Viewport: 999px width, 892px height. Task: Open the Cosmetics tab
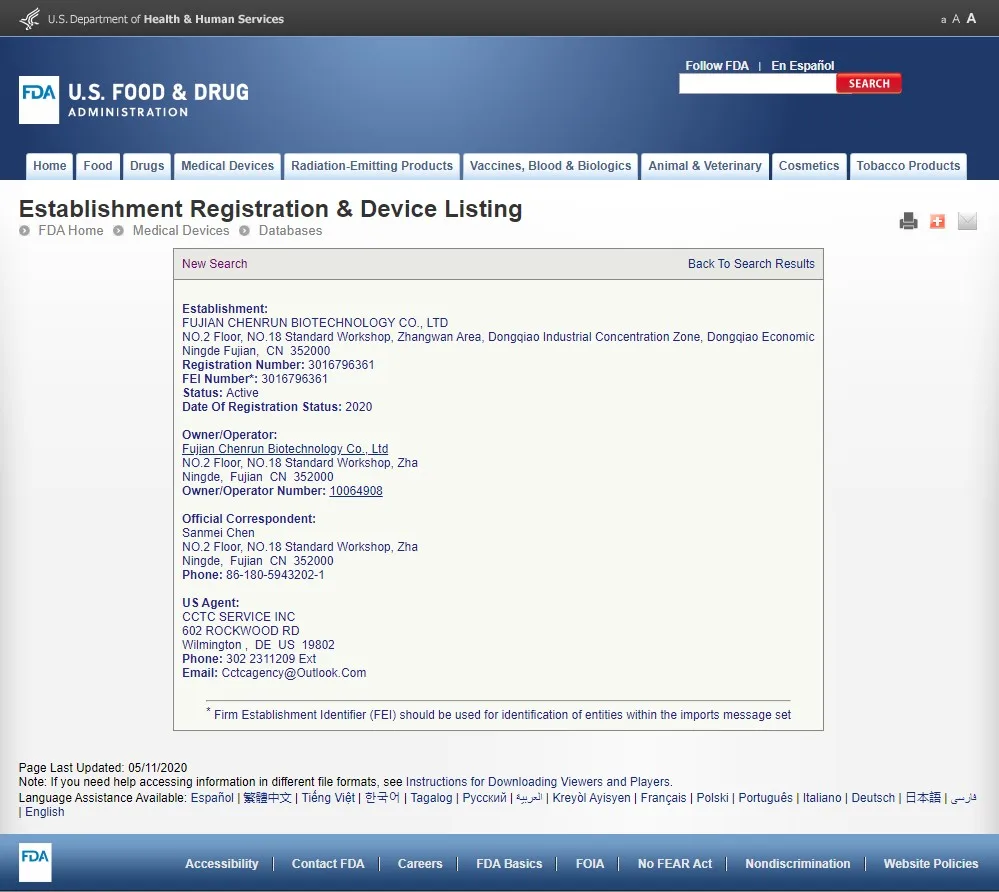click(809, 166)
